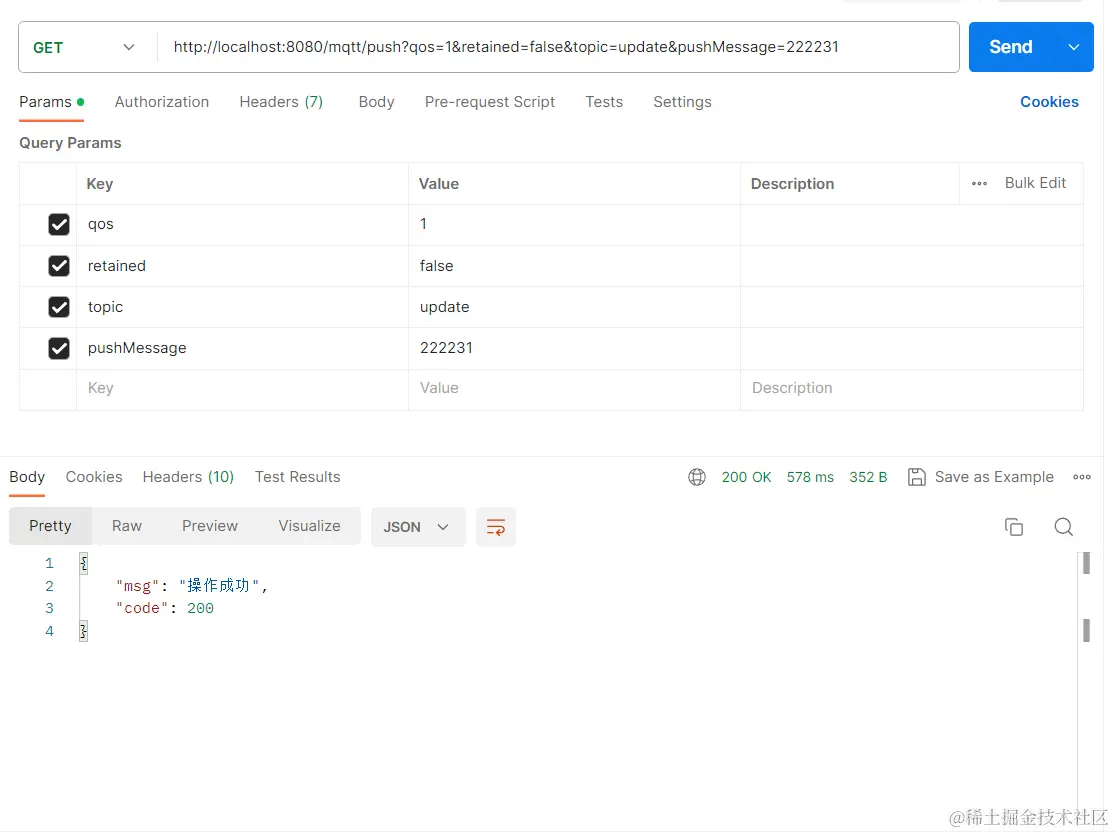Open the column options three-dot icon
Screen dimensions: 1115x834
(x=979, y=183)
